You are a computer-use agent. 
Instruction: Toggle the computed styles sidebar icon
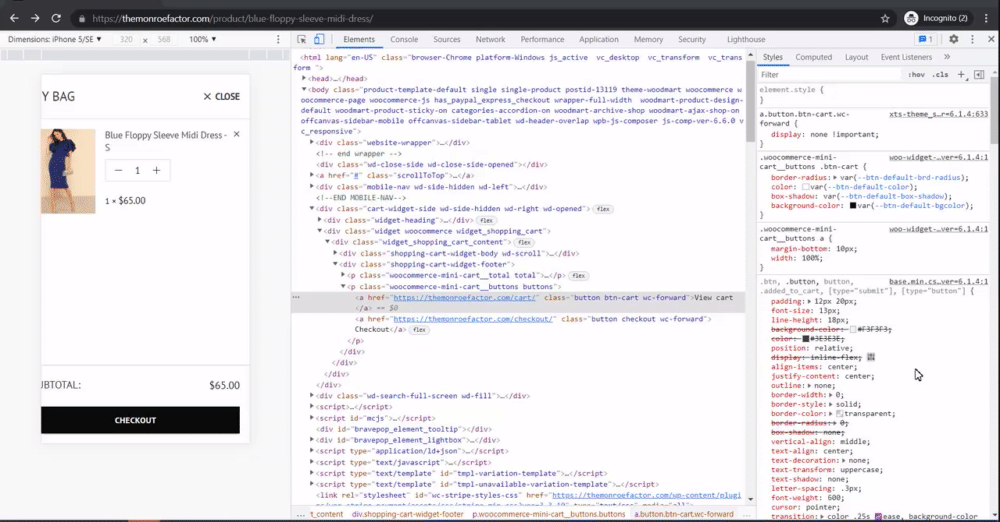979,75
